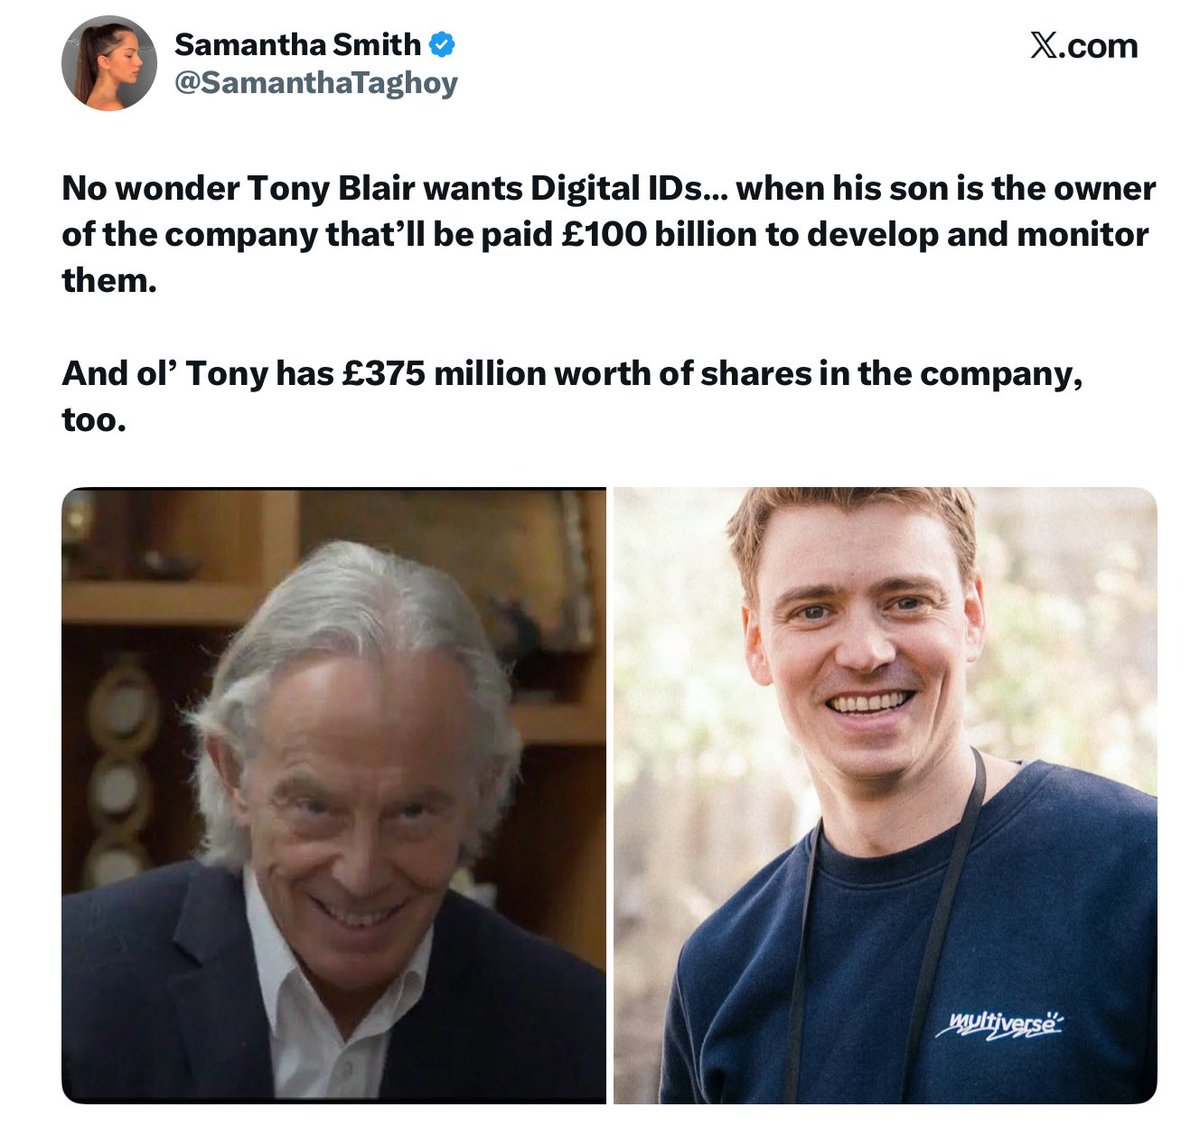Click the word 'them.' ending the first paragraph
The width and height of the screenshot is (1200, 1126).
tap(110, 280)
